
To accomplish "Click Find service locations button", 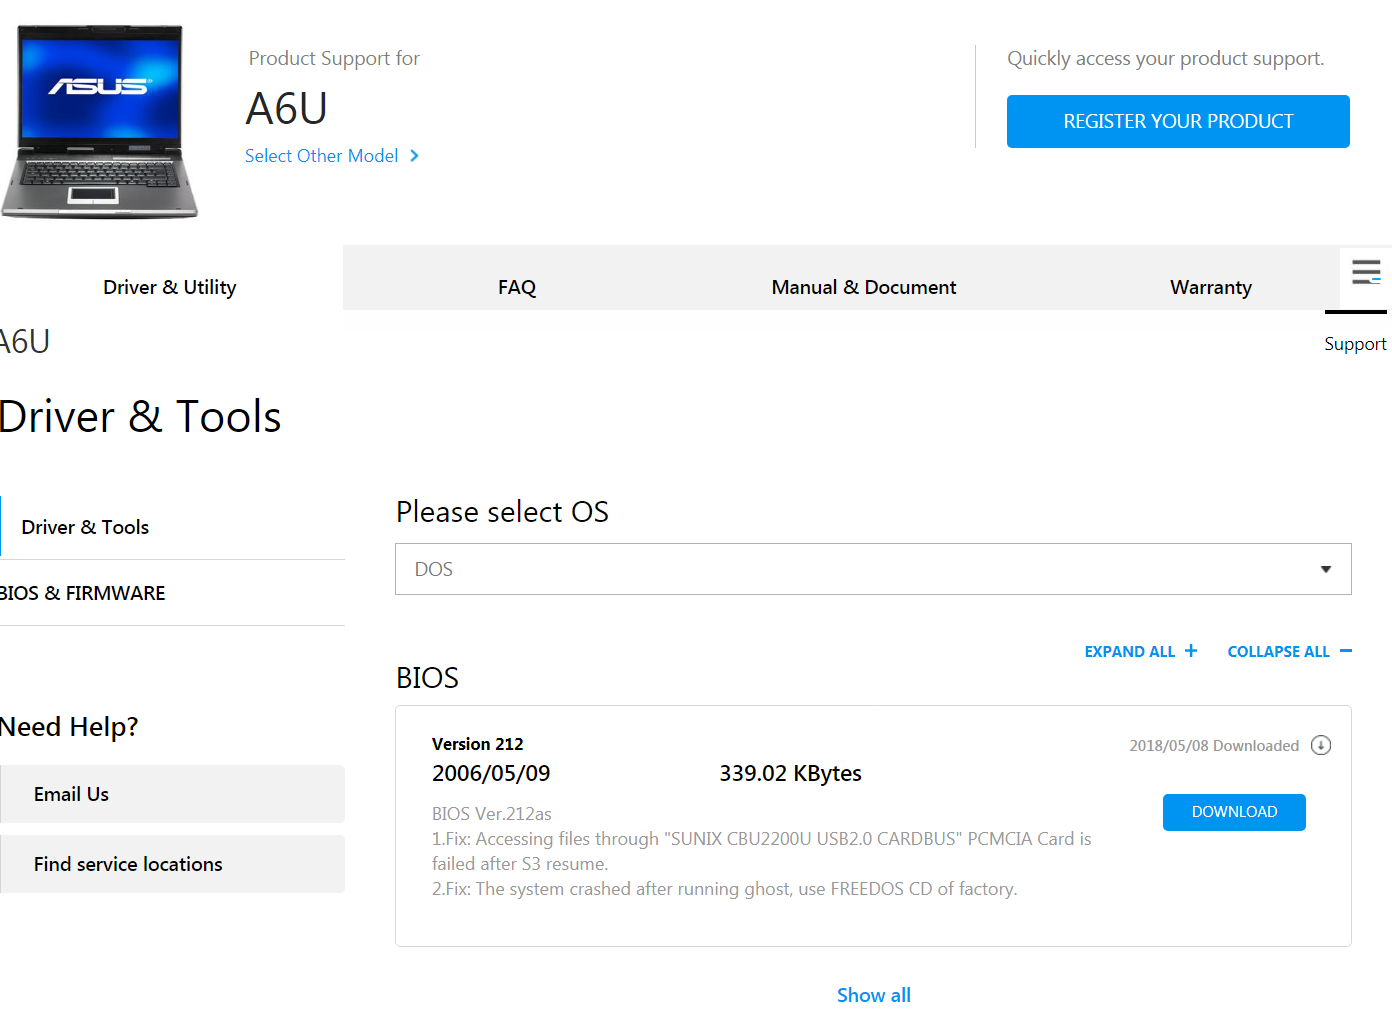I will 172,864.
